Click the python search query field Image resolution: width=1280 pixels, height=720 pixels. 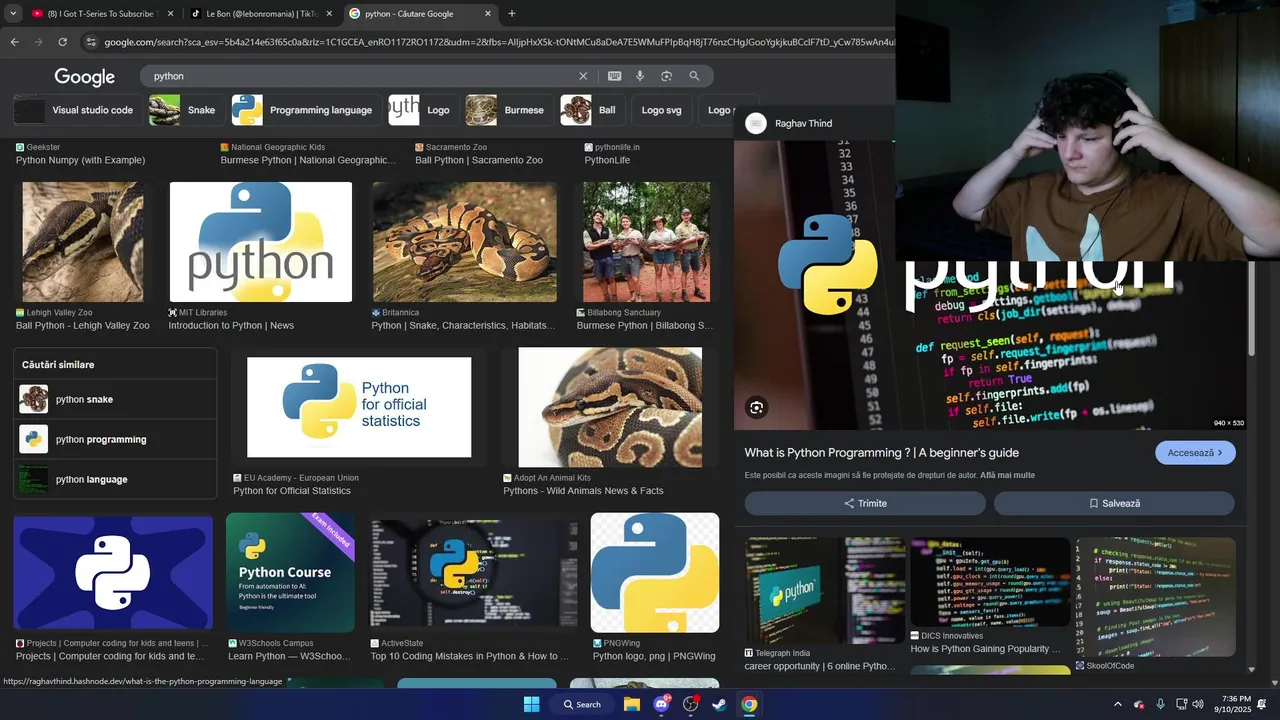click(x=360, y=76)
